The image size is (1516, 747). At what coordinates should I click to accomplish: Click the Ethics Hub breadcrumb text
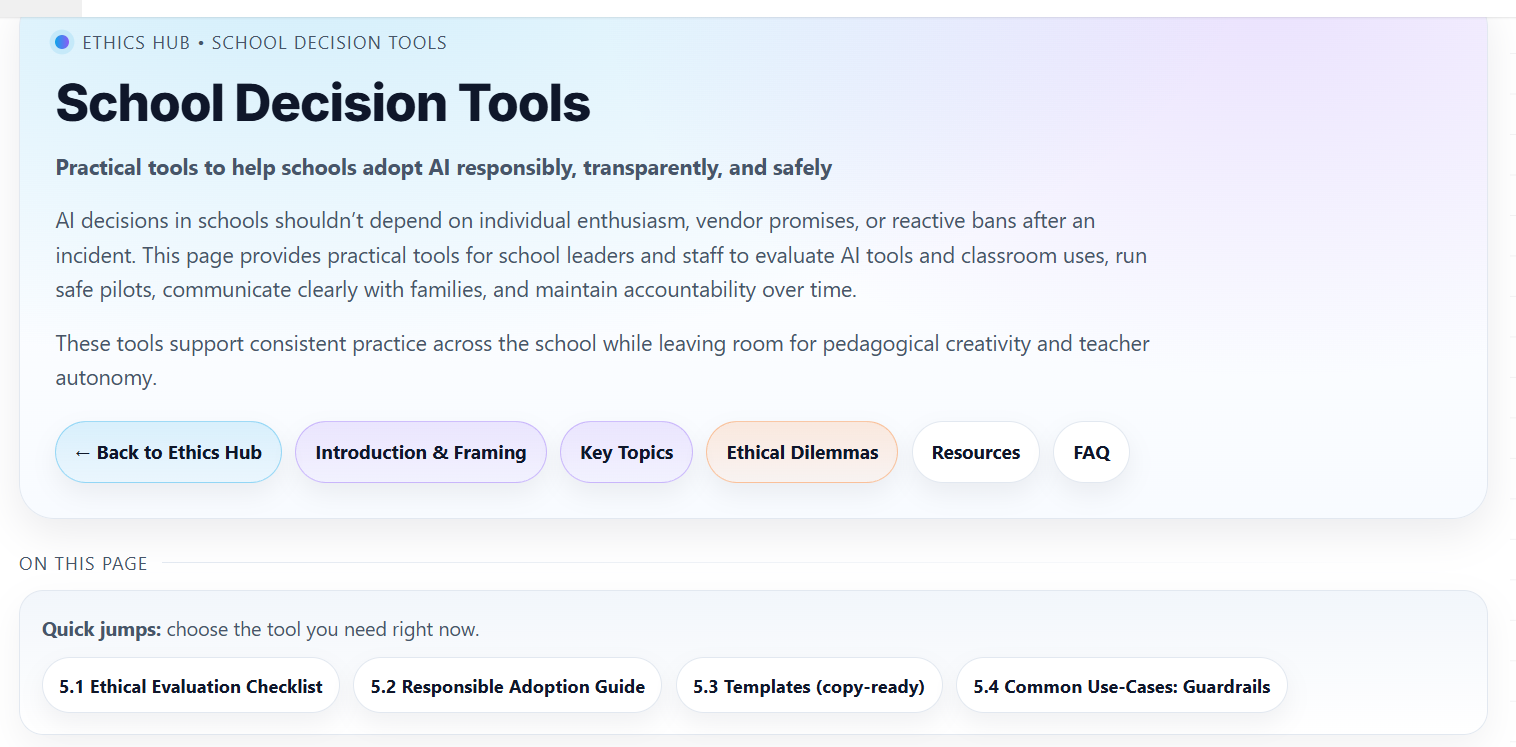(x=136, y=43)
